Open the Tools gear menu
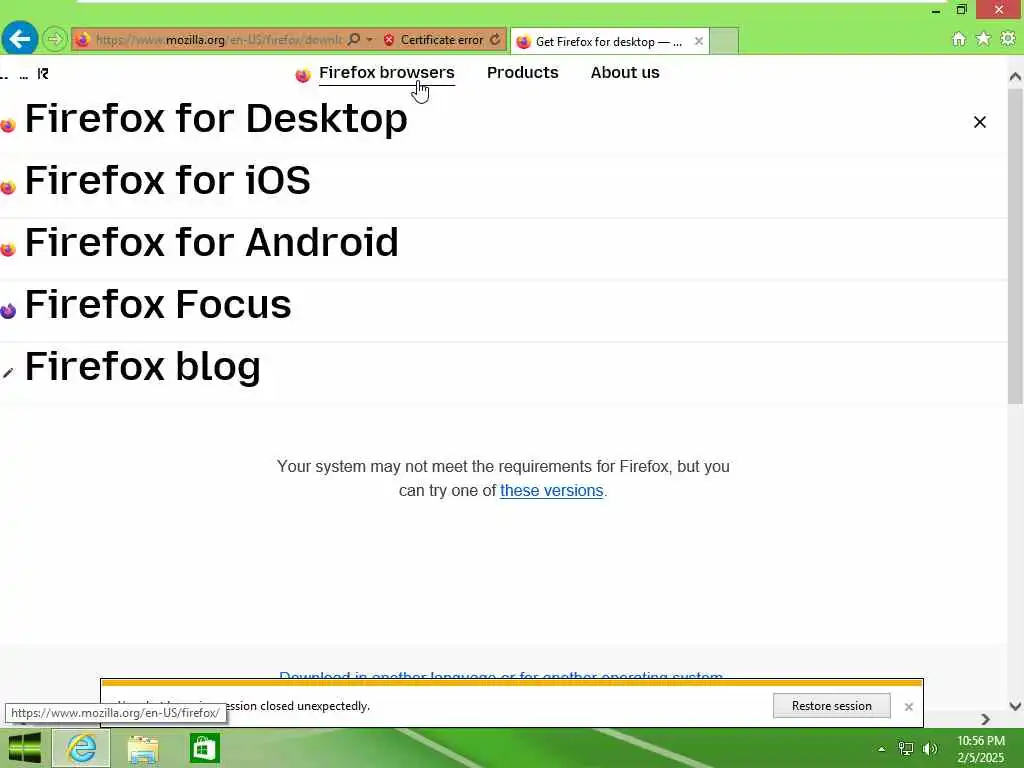This screenshot has height=768, width=1024. (x=1008, y=39)
